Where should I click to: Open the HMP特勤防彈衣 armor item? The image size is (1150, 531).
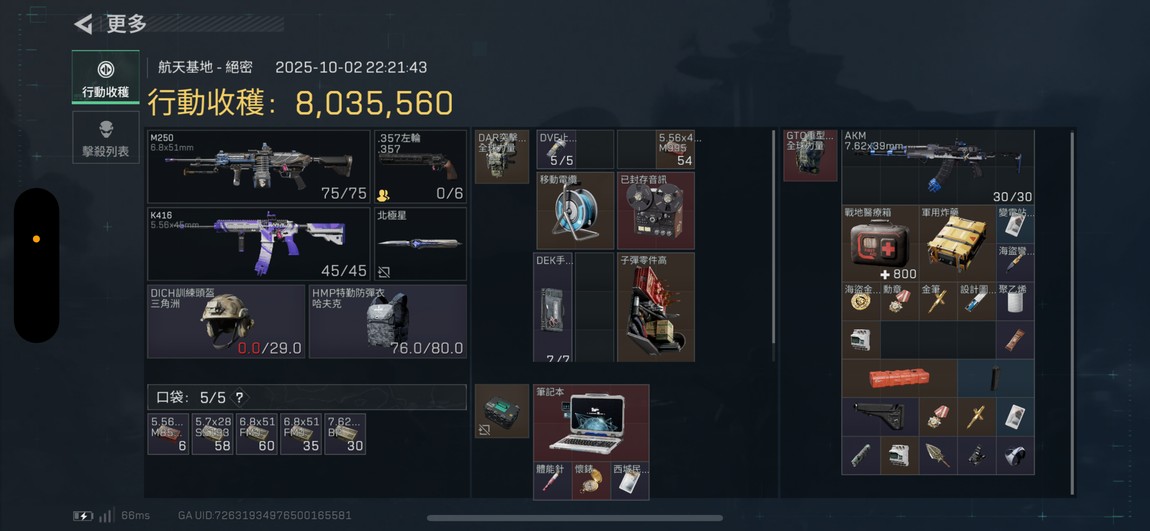tap(388, 321)
